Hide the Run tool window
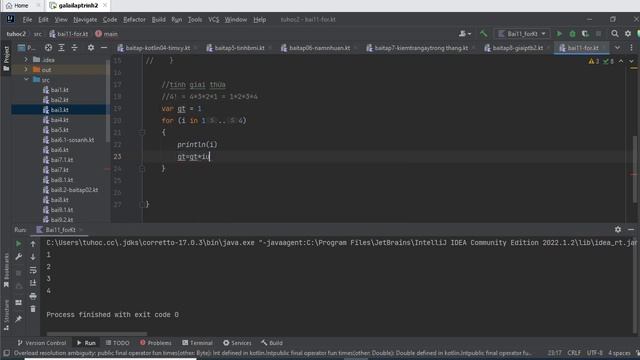 point(631,229)
